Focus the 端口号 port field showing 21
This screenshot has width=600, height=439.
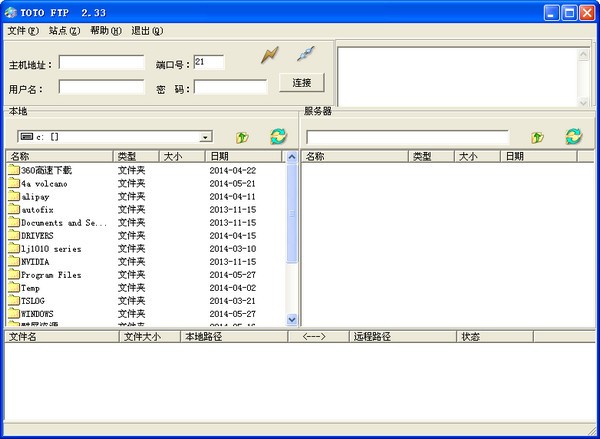[x=209, y=62]
